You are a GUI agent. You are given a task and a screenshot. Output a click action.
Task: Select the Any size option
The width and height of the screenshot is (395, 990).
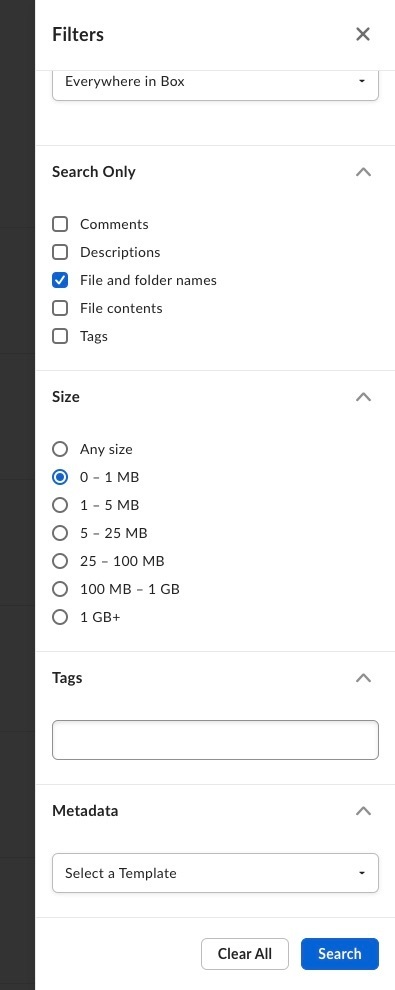click(60, 449)
